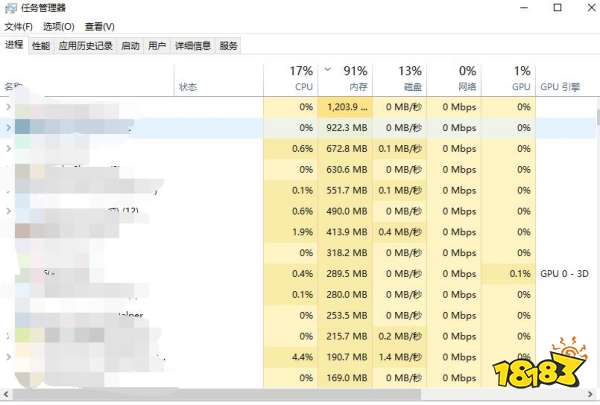Click the 280.0 MB memory value

coord(347,295)
